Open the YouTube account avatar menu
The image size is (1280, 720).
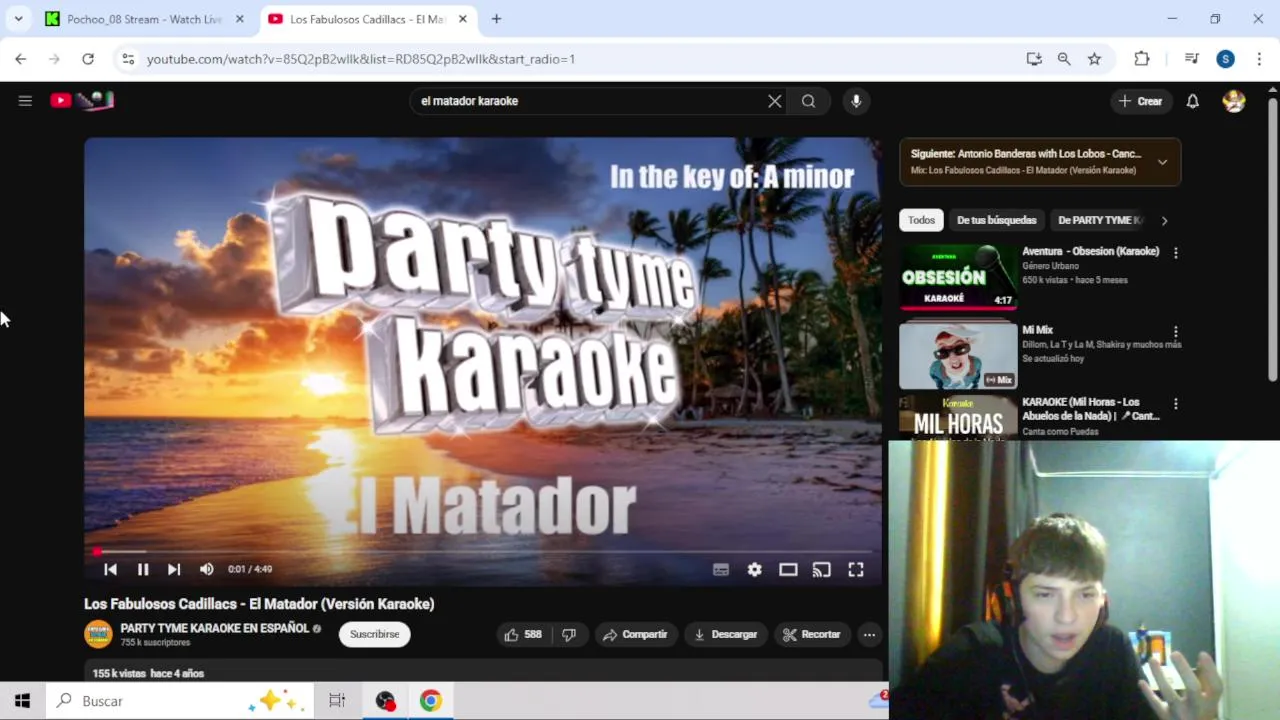coord(1234,101)
